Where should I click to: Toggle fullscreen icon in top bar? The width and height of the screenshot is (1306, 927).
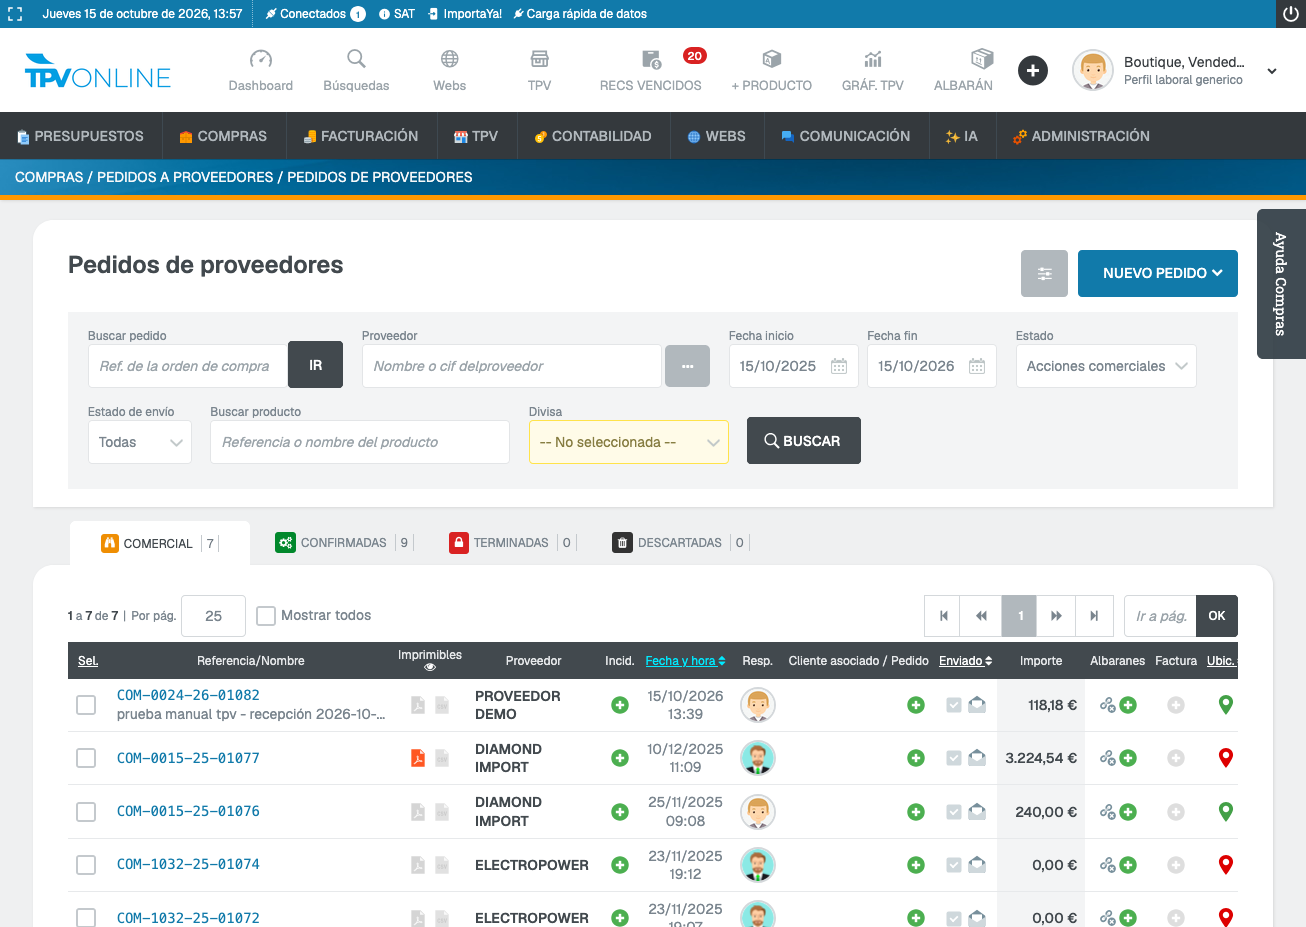click(x=15, y=14)
